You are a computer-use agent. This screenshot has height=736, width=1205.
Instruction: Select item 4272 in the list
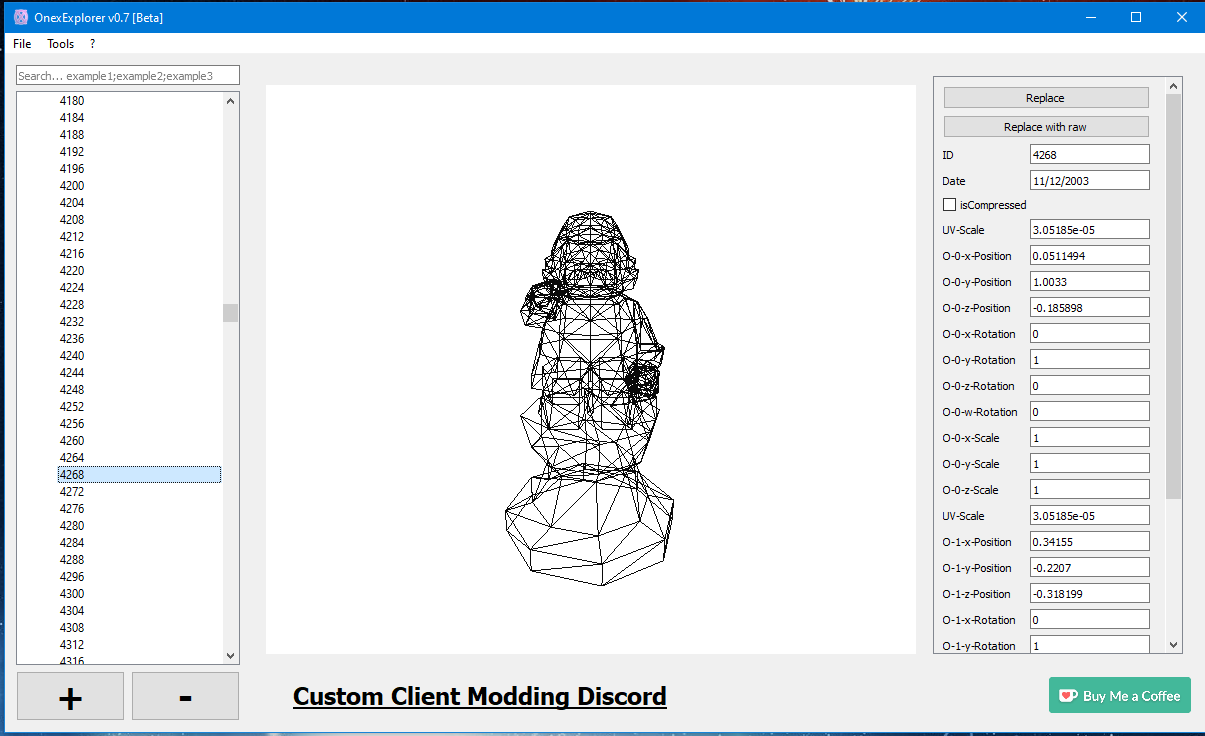(72, 492)
